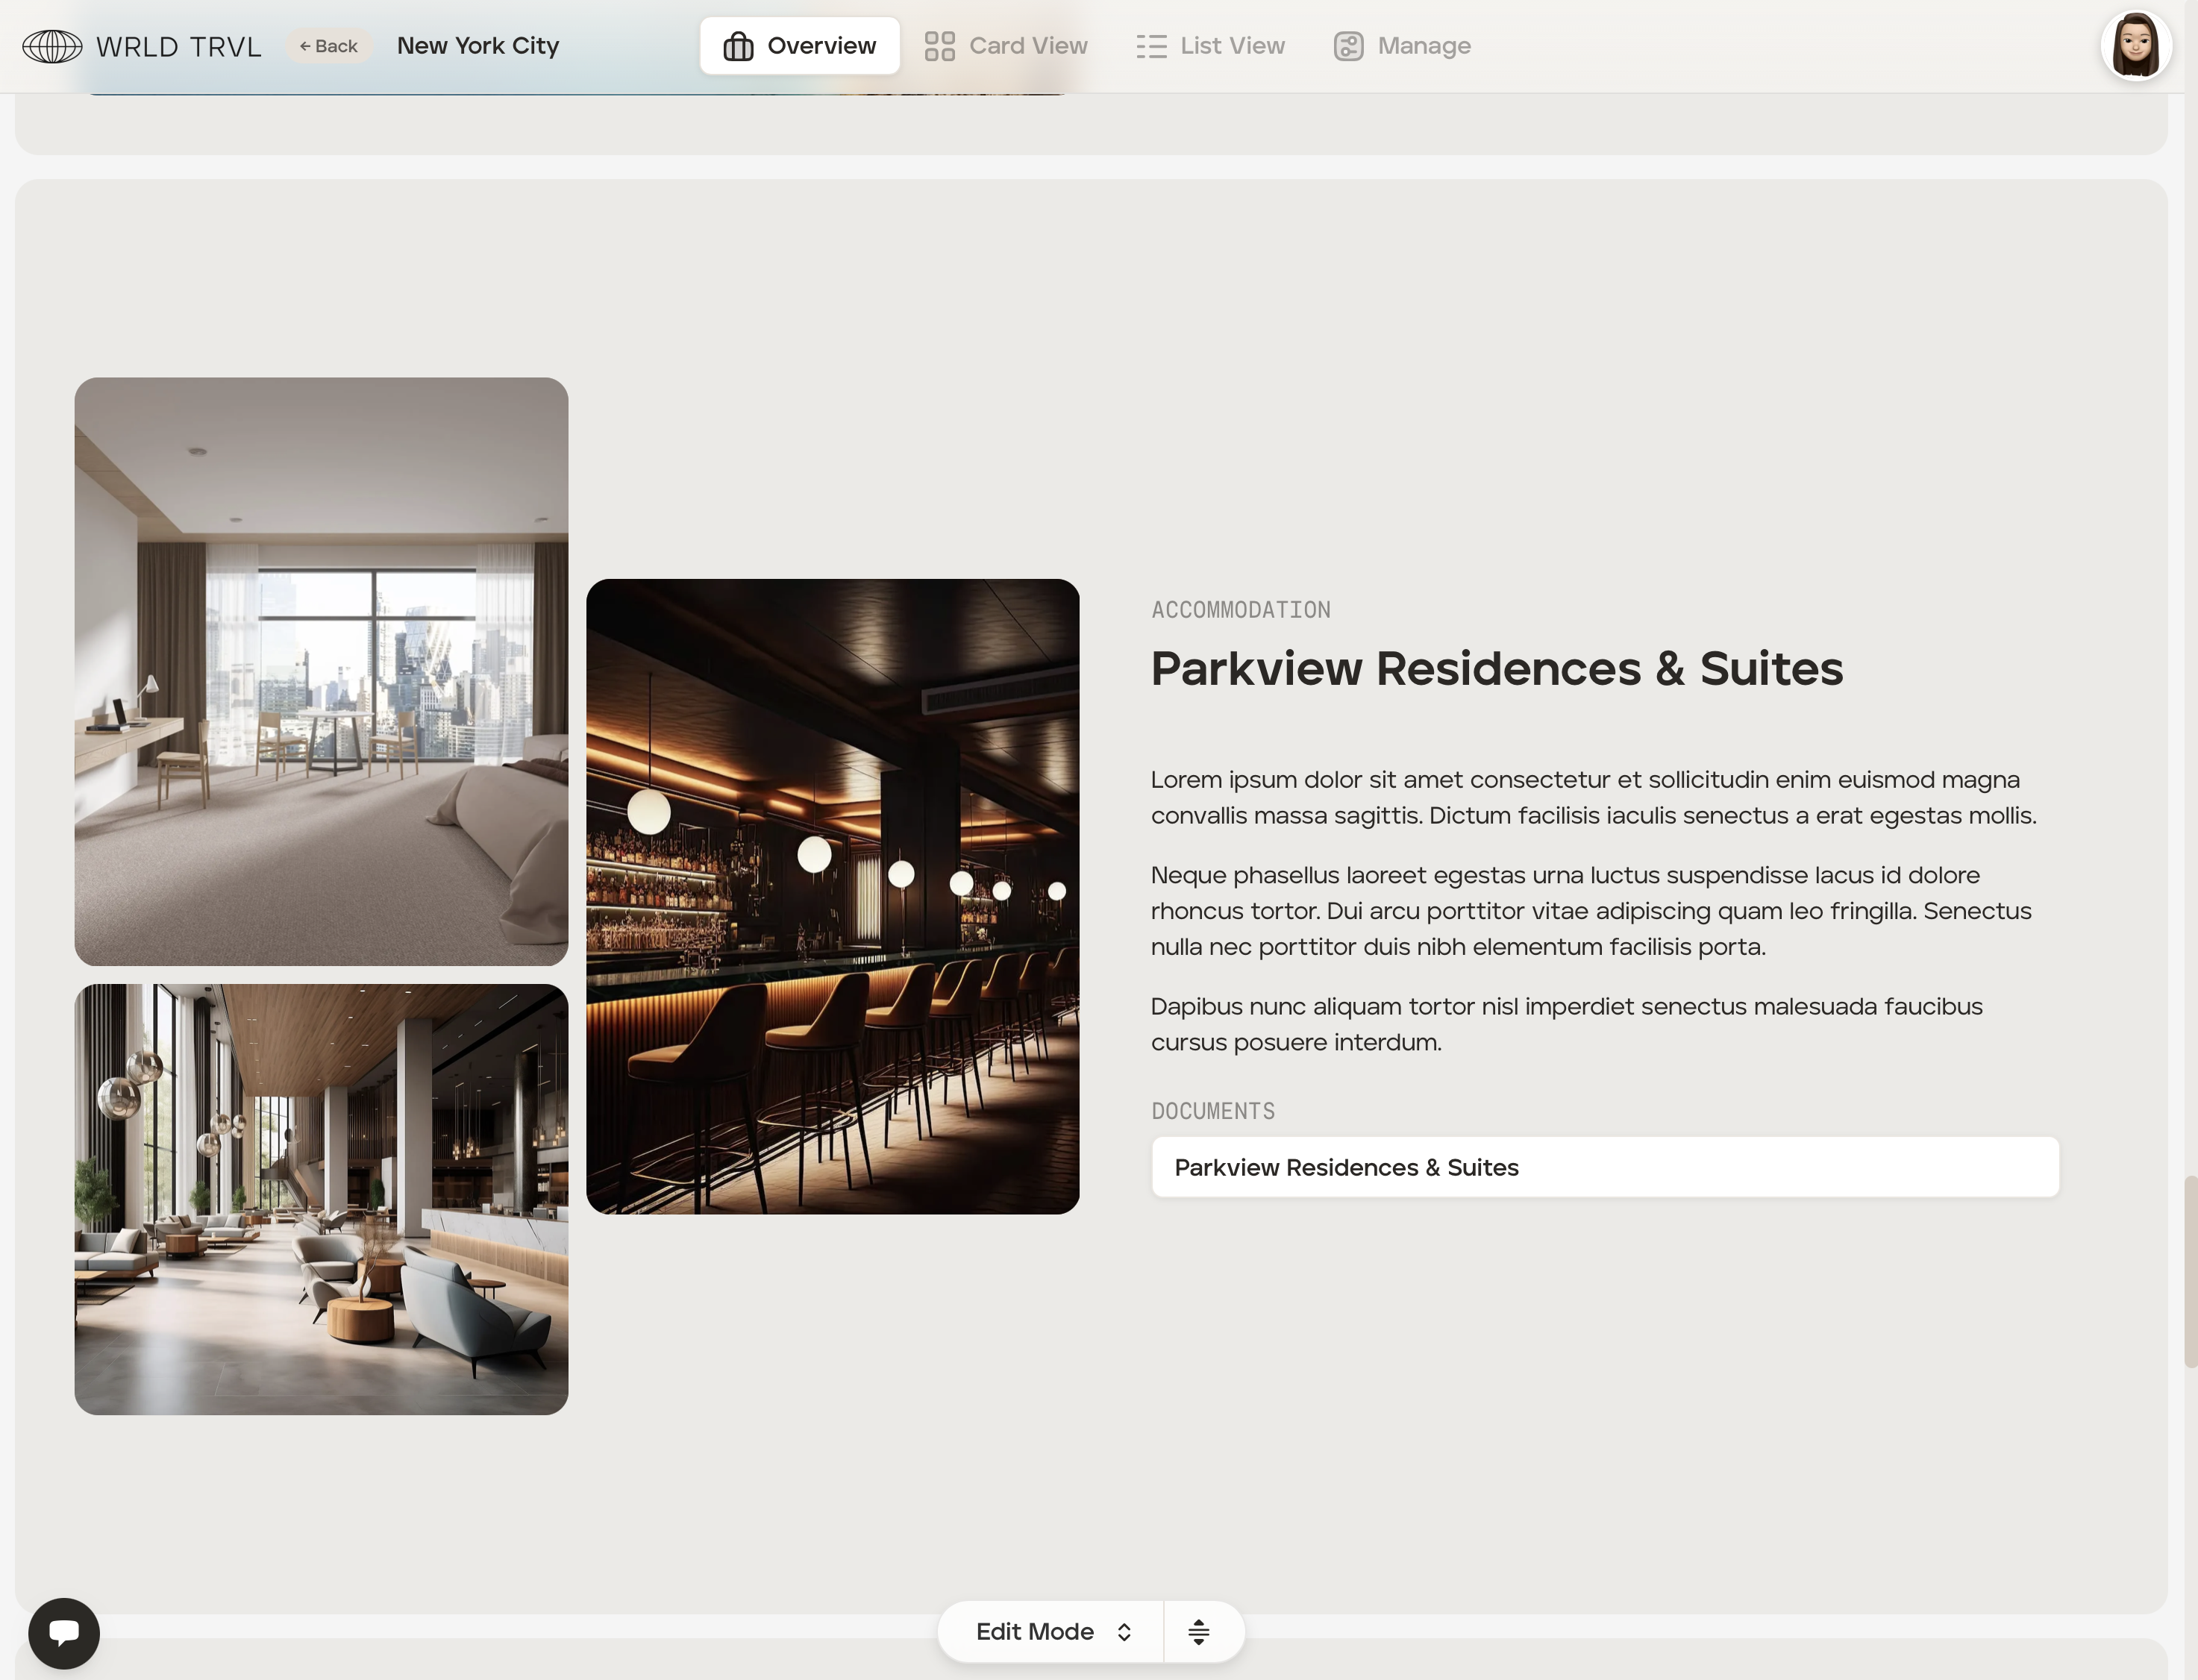Click the Edit Mode up-down chevron
Image resolution: width=2198 pixels, height=1680 pixels.
[x=1124, y=1632]
